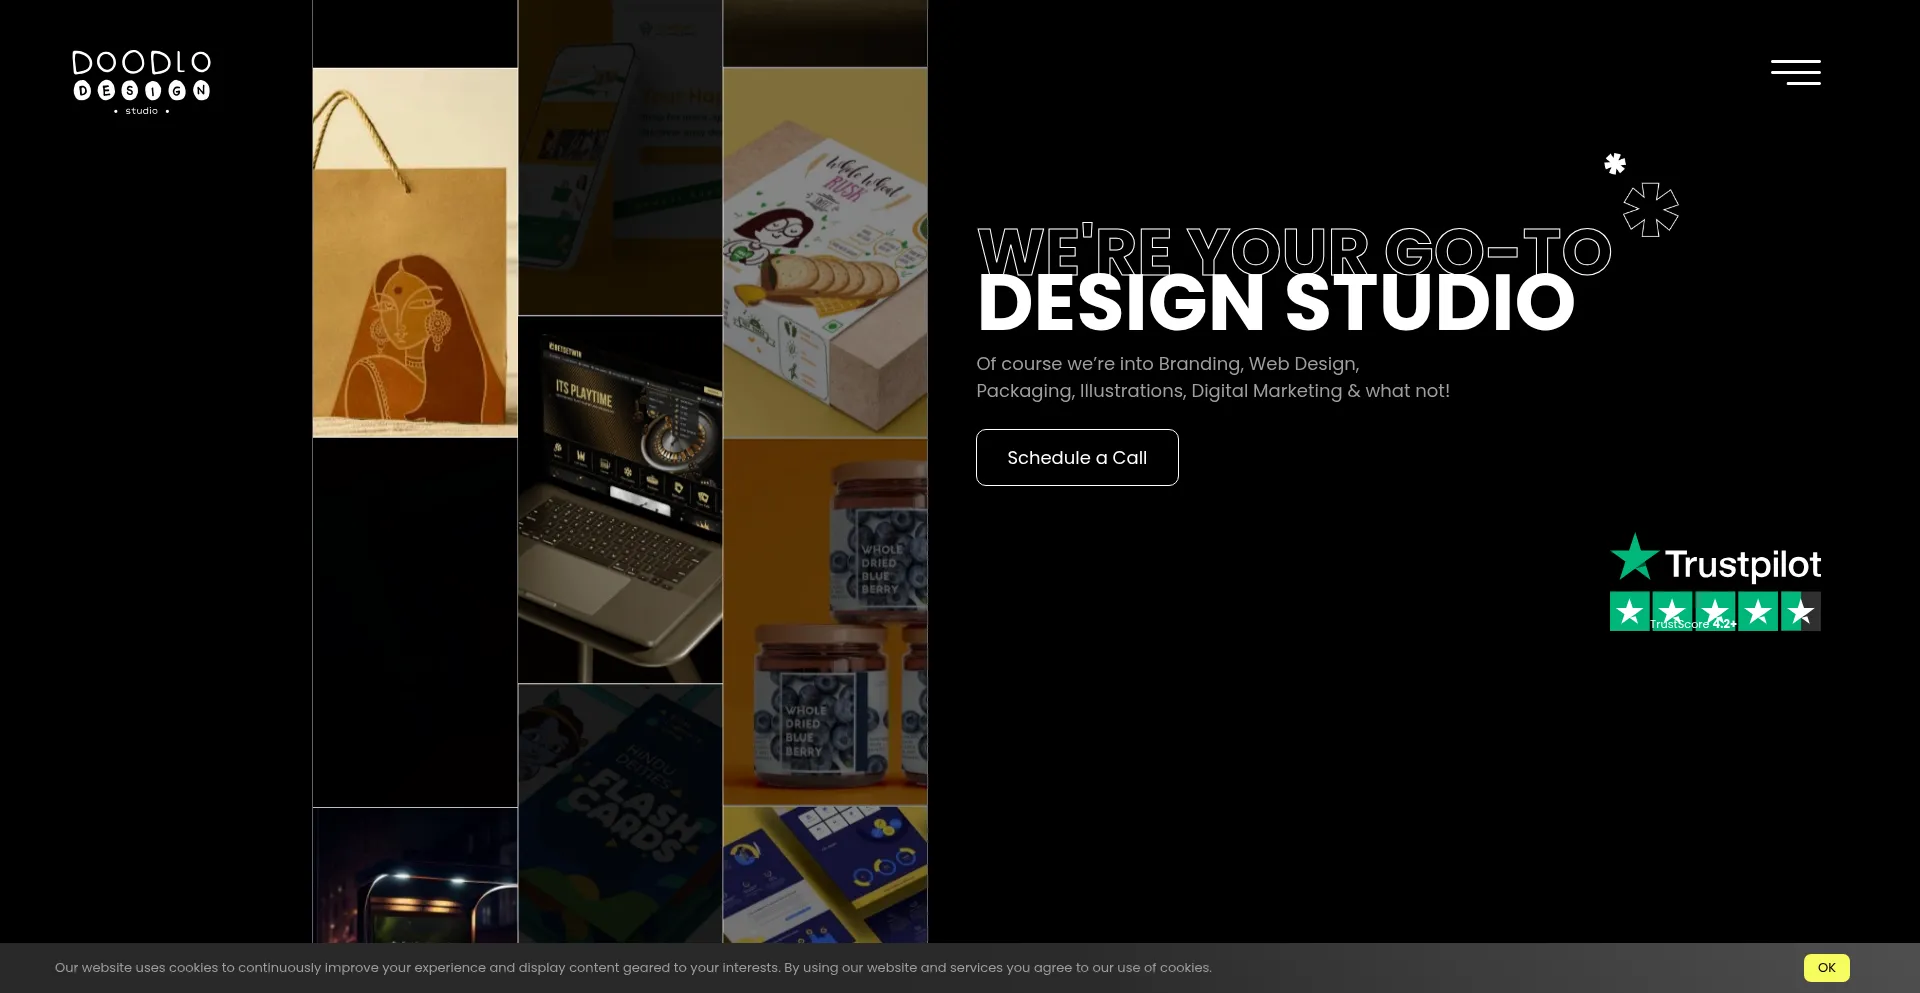1920x993 pixels.
Task: Open the phone app mockup thumbnail
Action: [620, 157]
